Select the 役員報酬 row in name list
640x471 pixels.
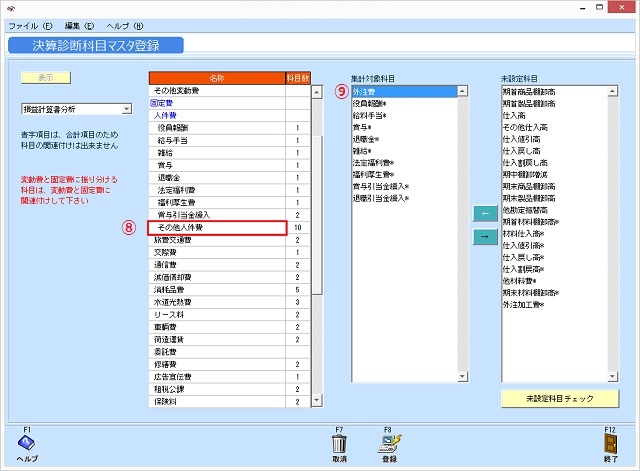(230, 128)
